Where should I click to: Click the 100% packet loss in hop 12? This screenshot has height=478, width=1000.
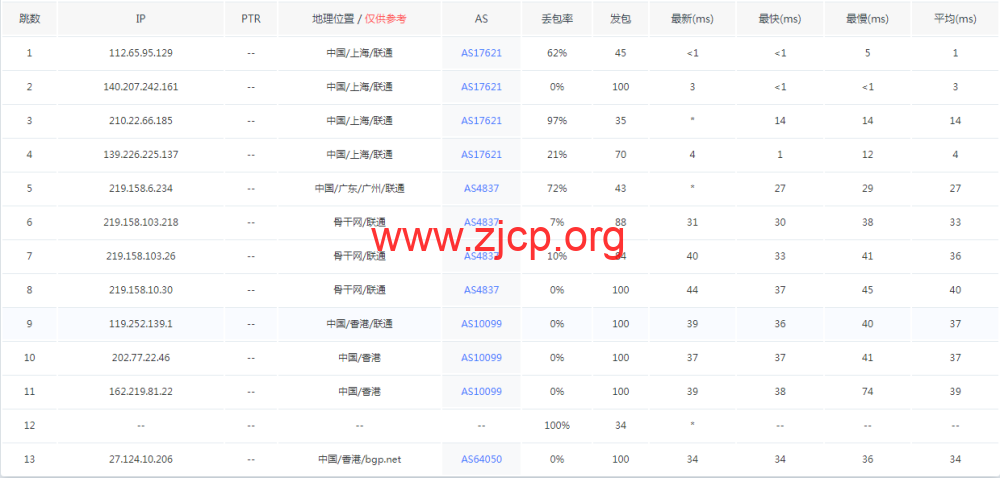tap(557, 425)
